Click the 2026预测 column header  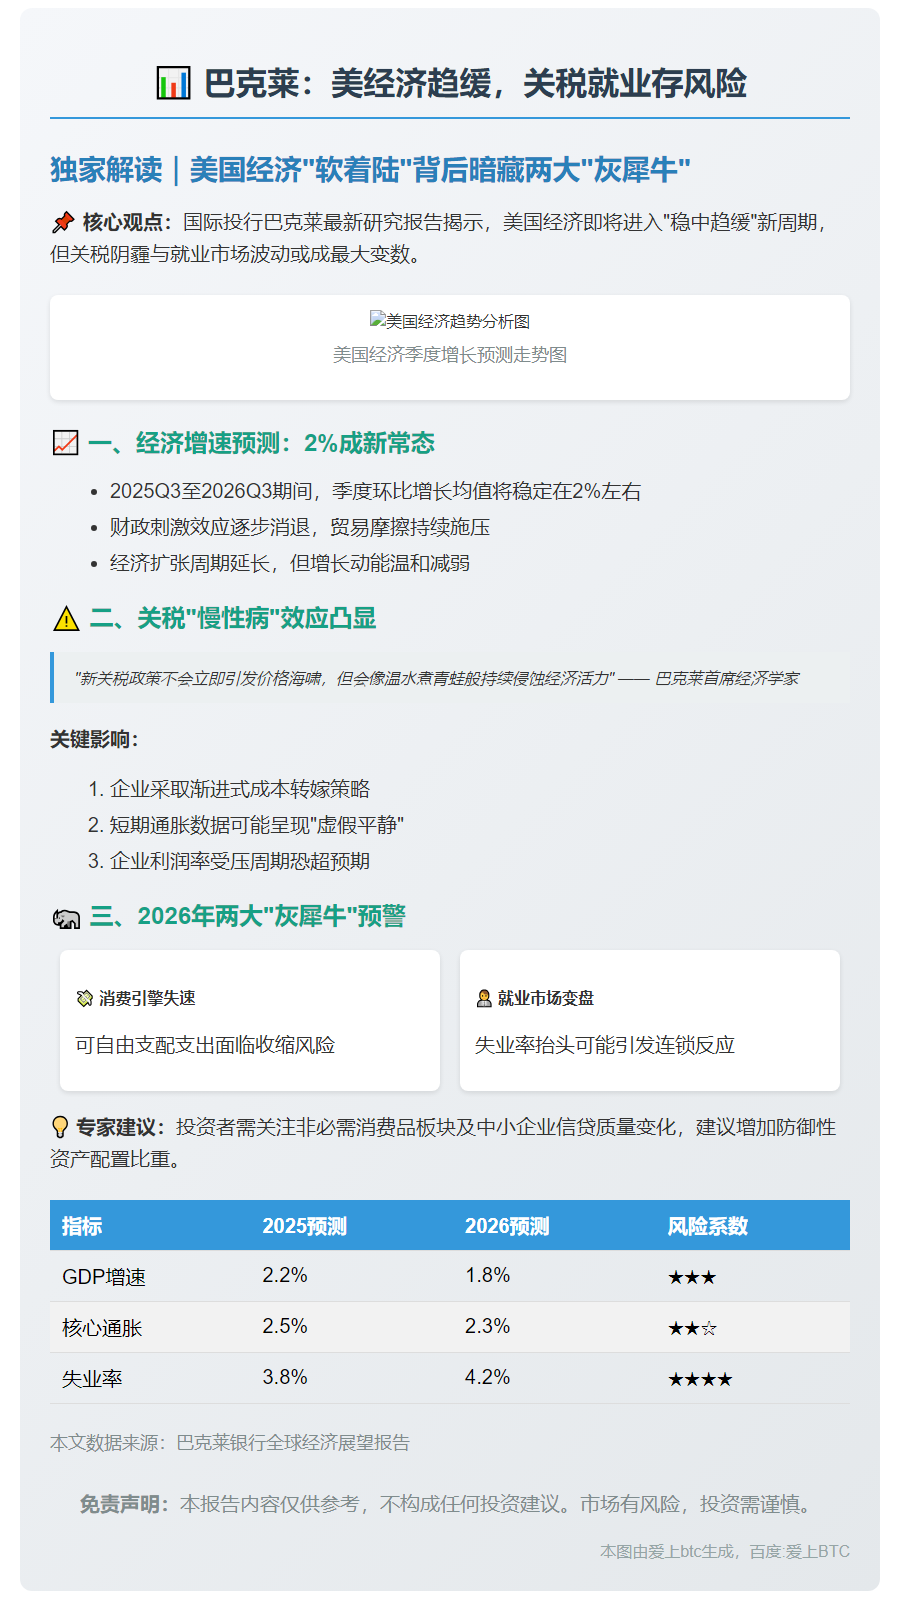[x=507, y=1226]
